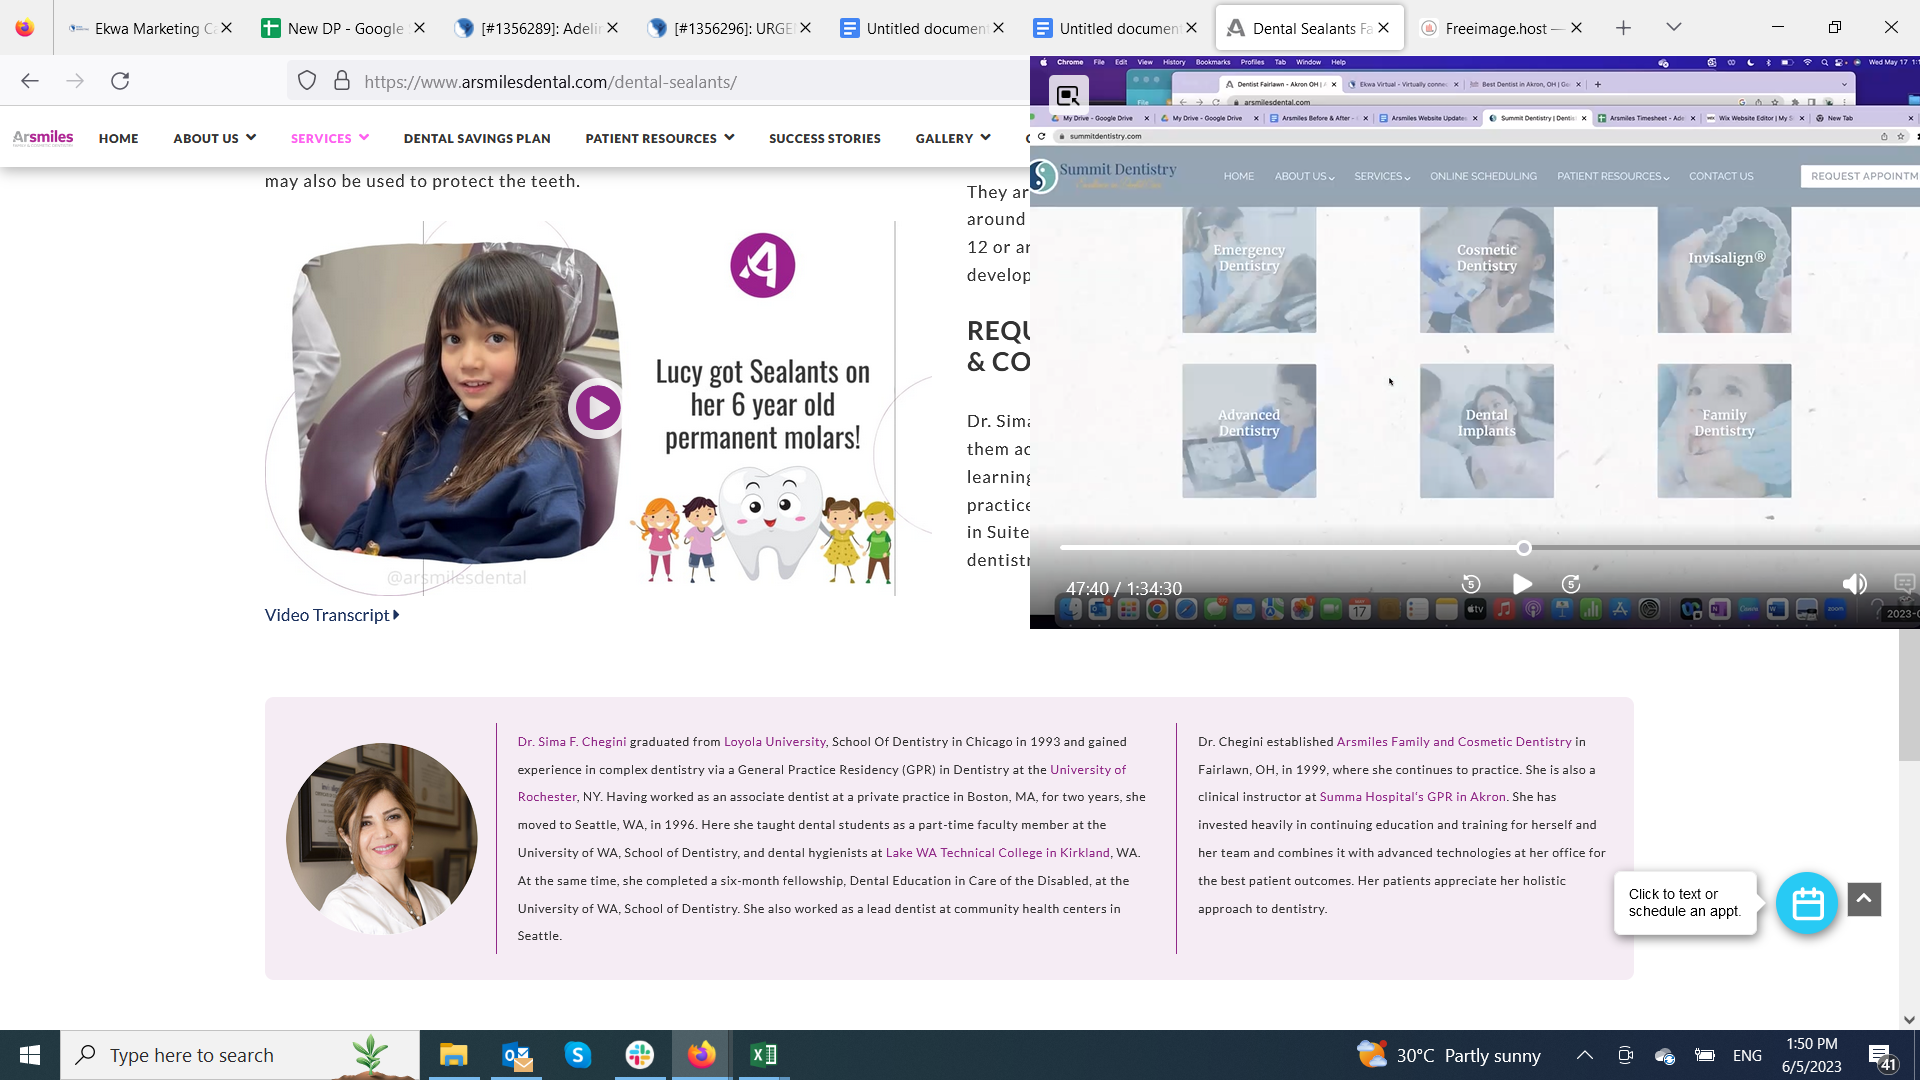Open Firefox list all tabs arrow
Image resolution: width=1920 pixels, height=1080 pixels.
point(1674,27)
